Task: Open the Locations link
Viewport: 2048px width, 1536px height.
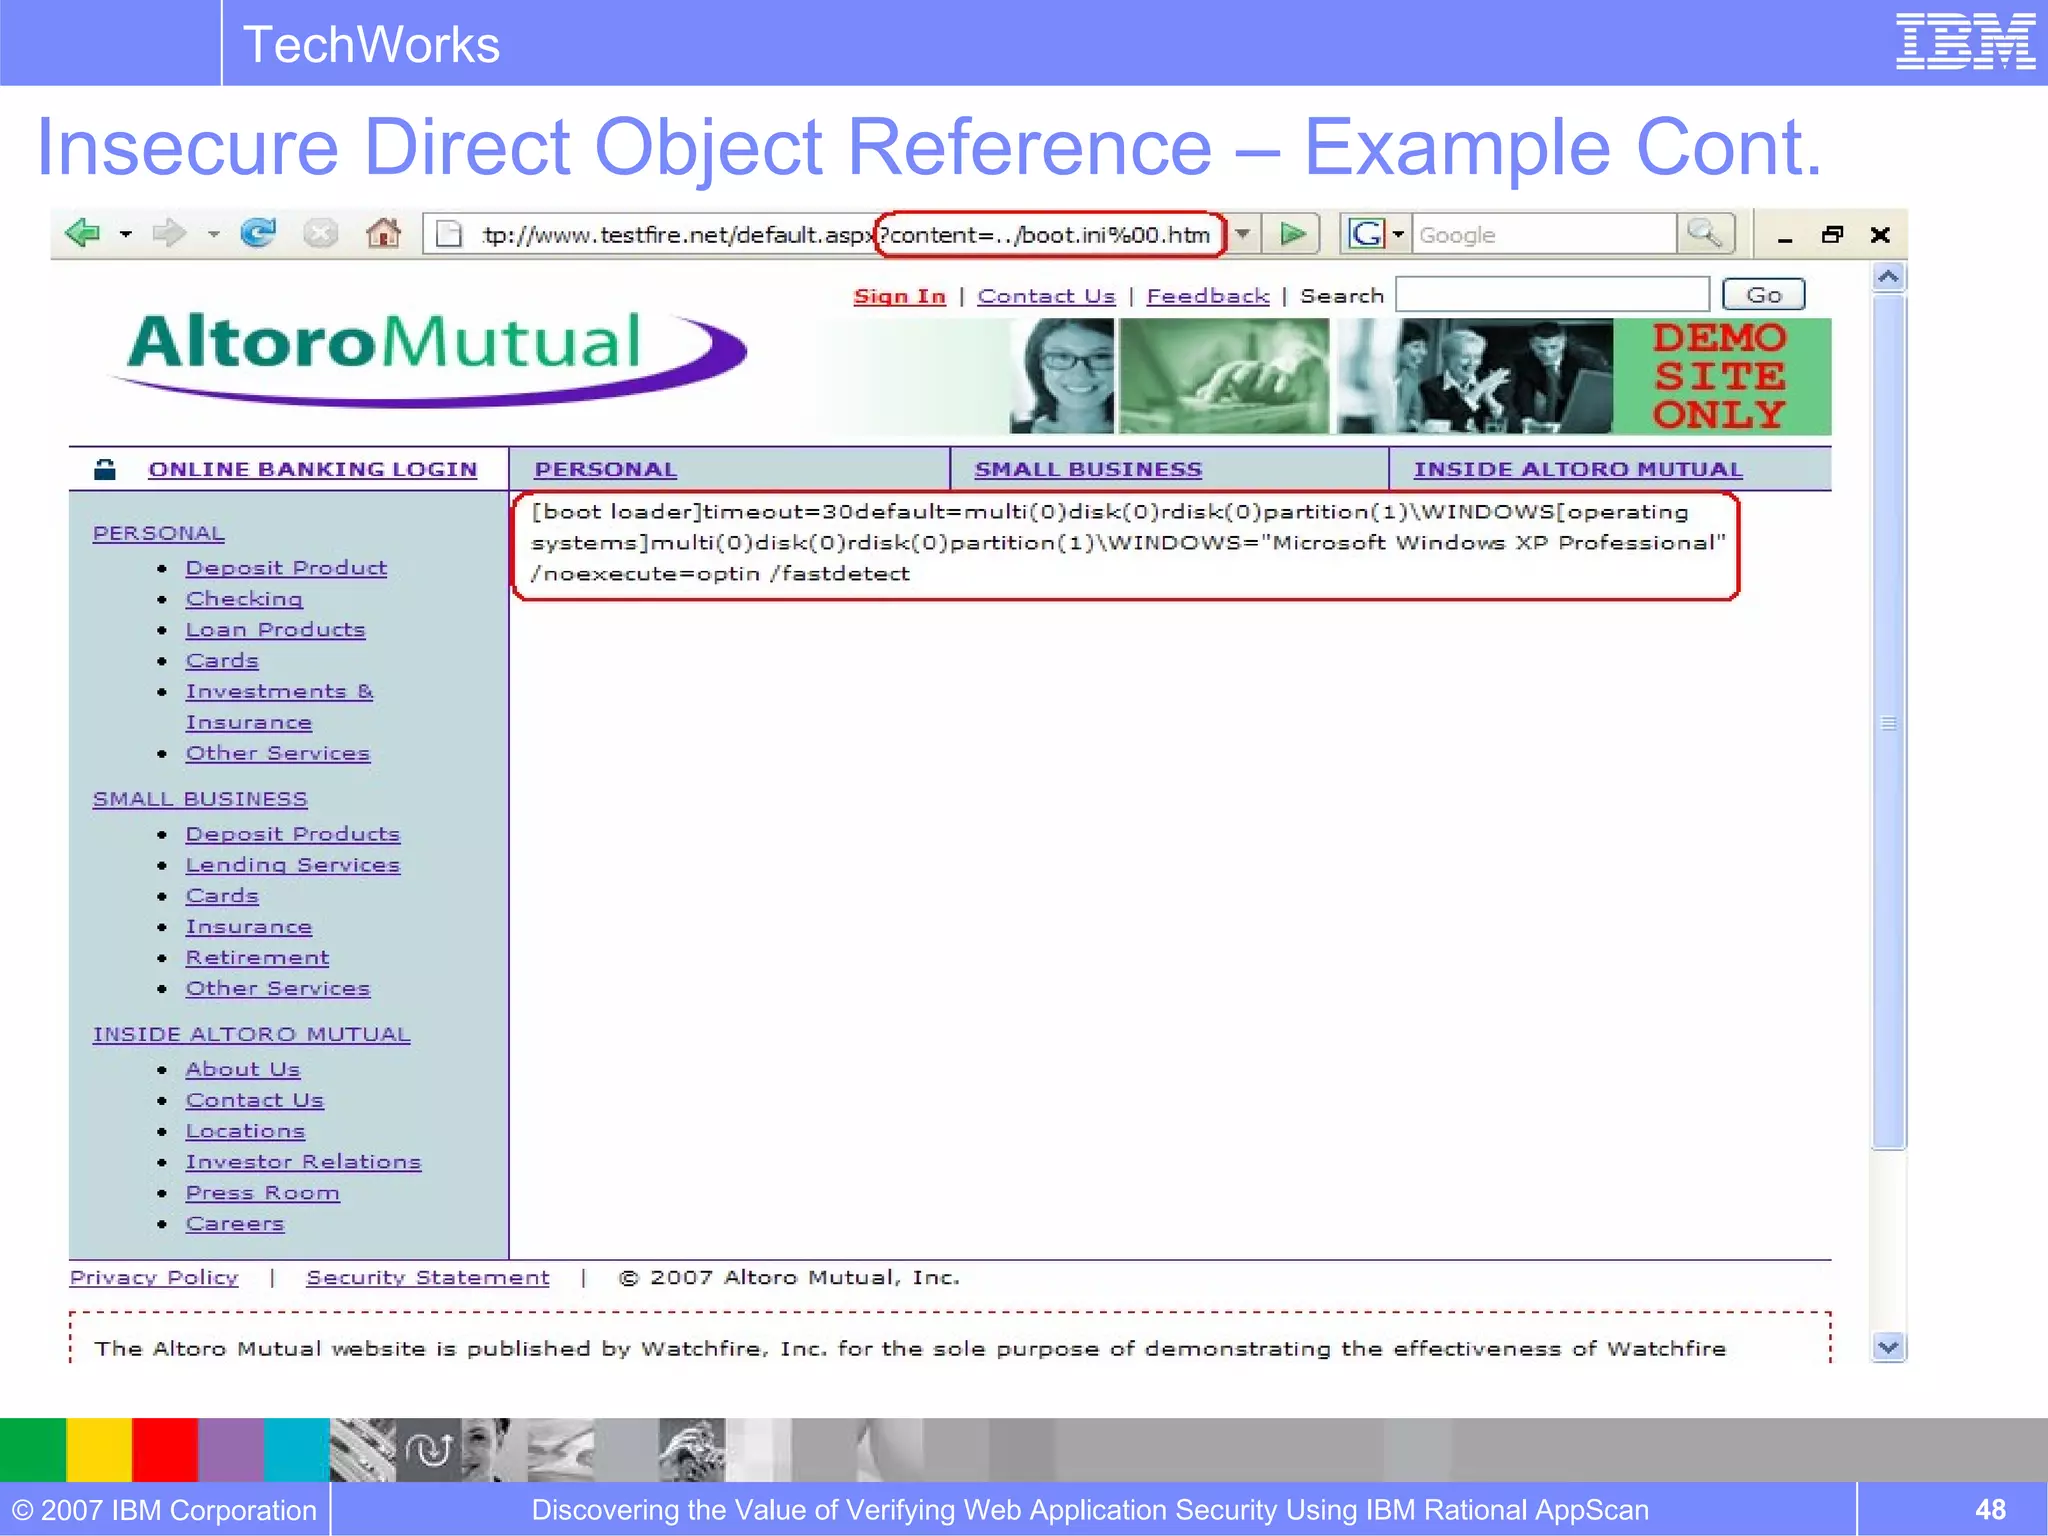Action: (245, 1131)
